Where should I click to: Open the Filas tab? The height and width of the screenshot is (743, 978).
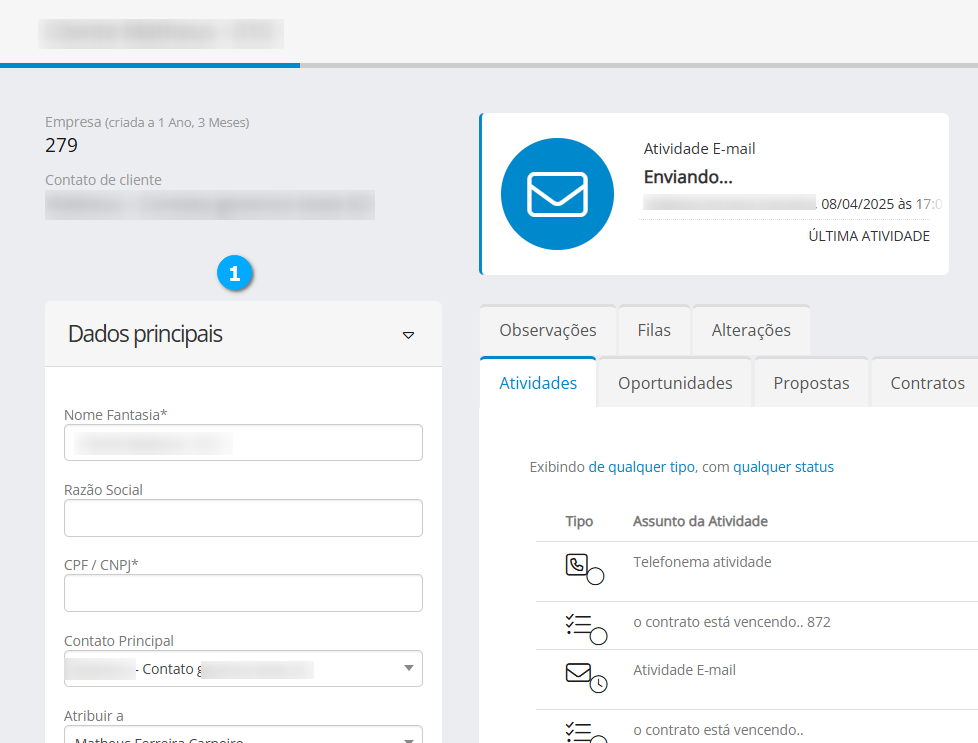[x=655, y=330]
